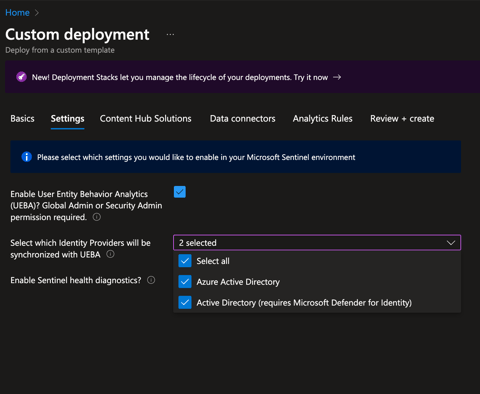The width and height of the screenshot is (480, 394).
Task: Open the ellipsis menu next to Custom deployment
Action: coord(170,35)
